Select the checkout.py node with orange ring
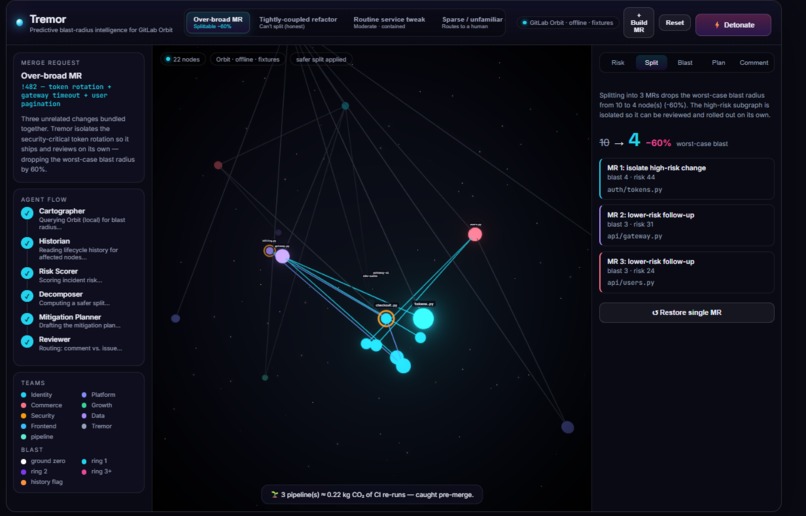The width and height of the screenshot is (806, 516). pos(386,319)
